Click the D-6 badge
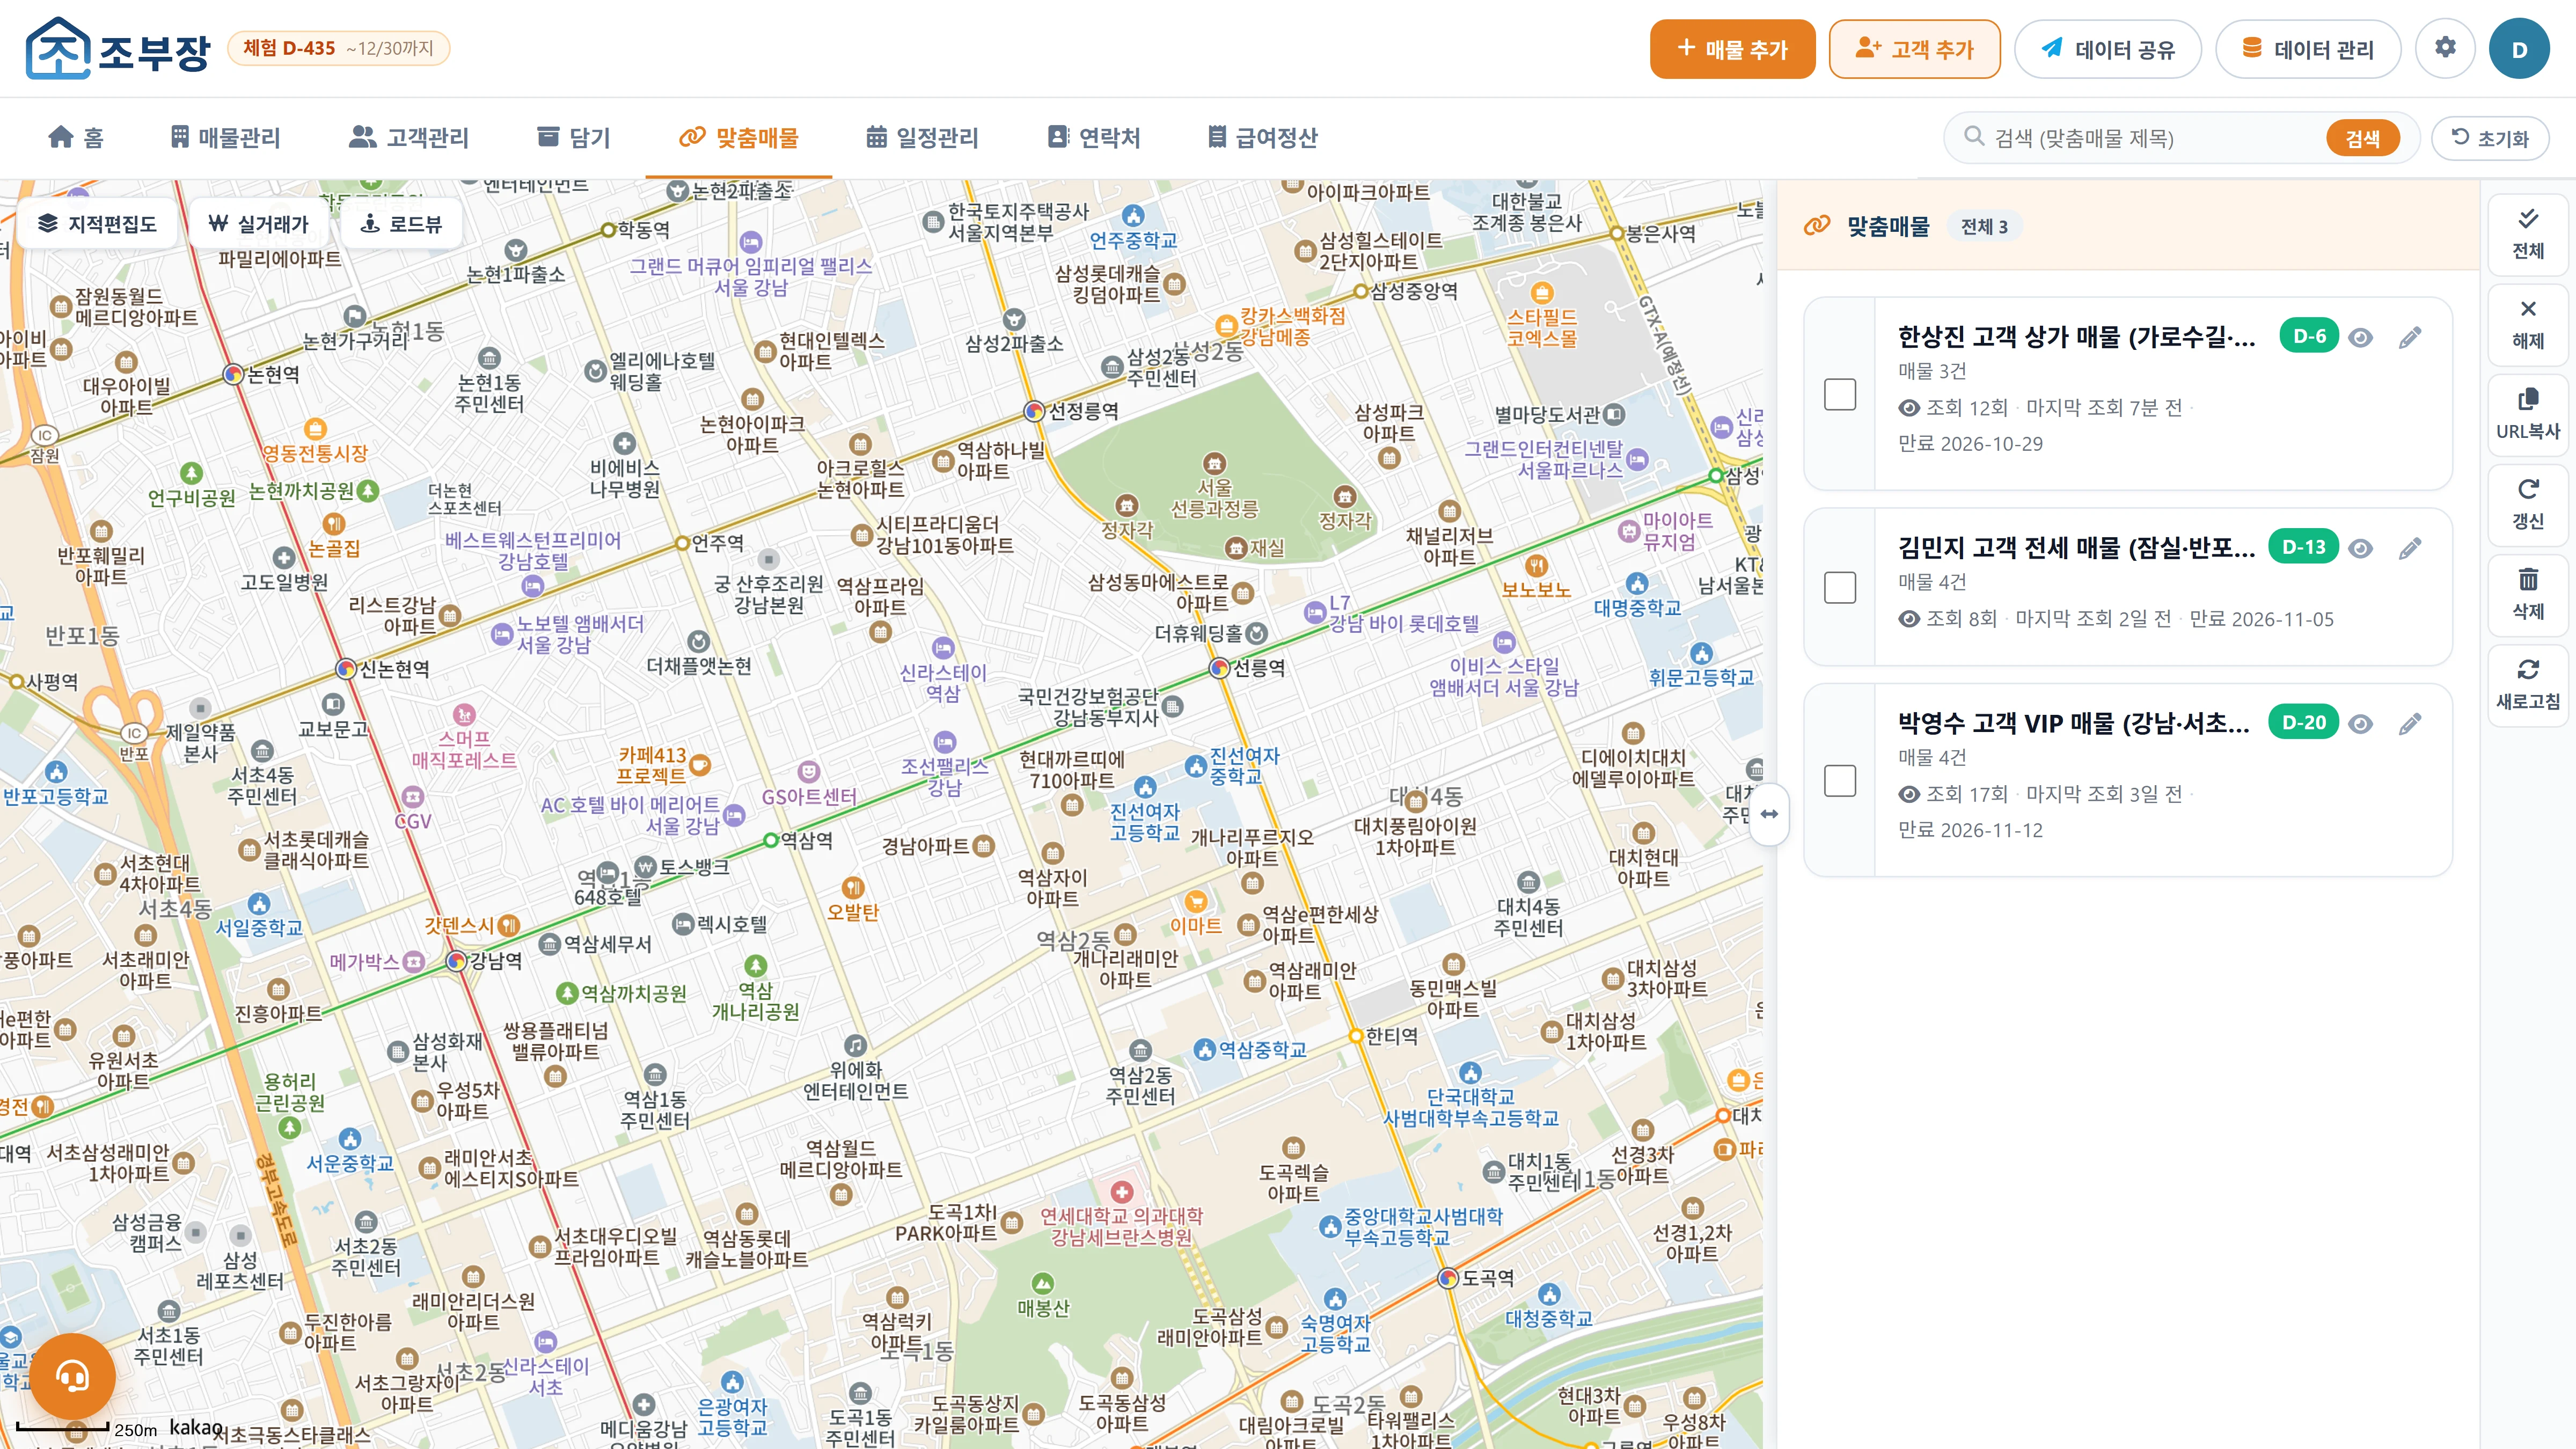2576x1449 pixels. 2309,336
